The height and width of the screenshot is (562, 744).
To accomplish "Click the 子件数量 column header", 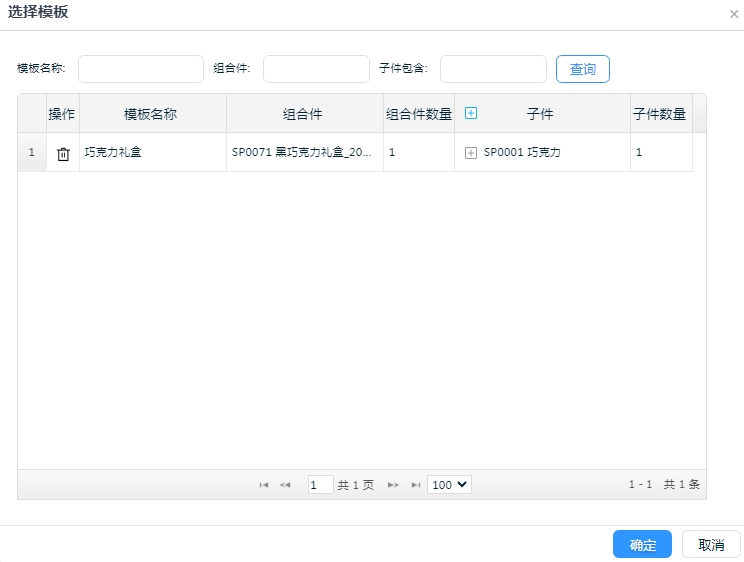I will coord(661,114).
